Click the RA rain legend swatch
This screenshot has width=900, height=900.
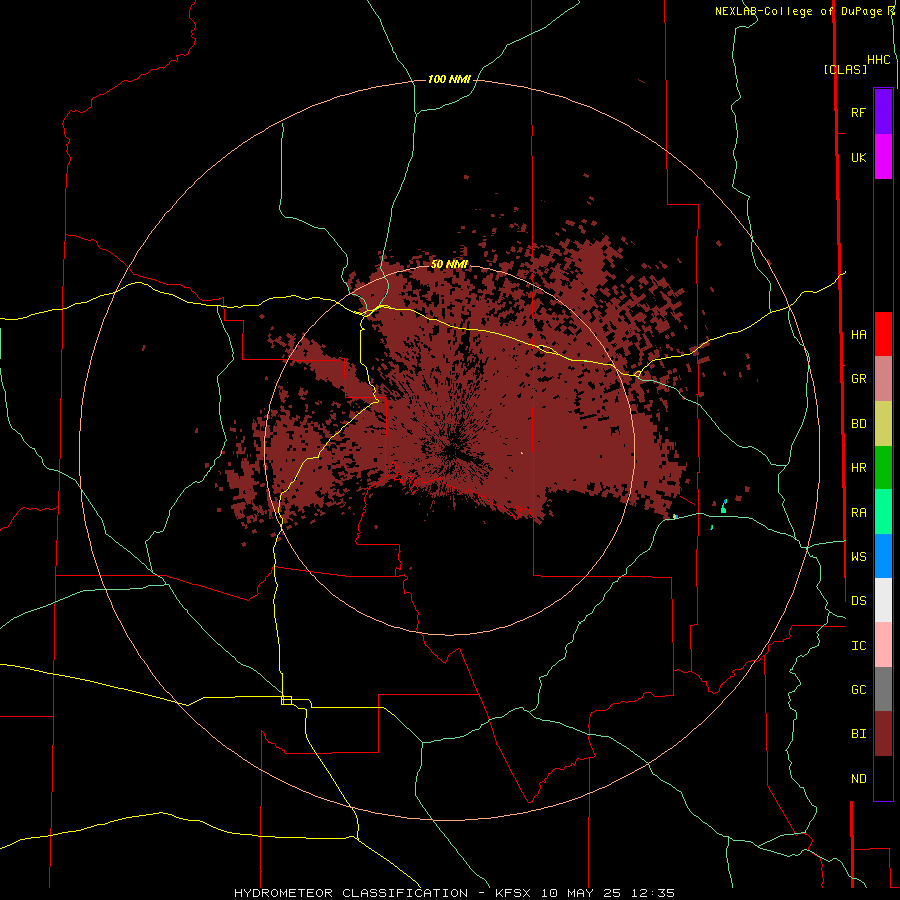883,512
